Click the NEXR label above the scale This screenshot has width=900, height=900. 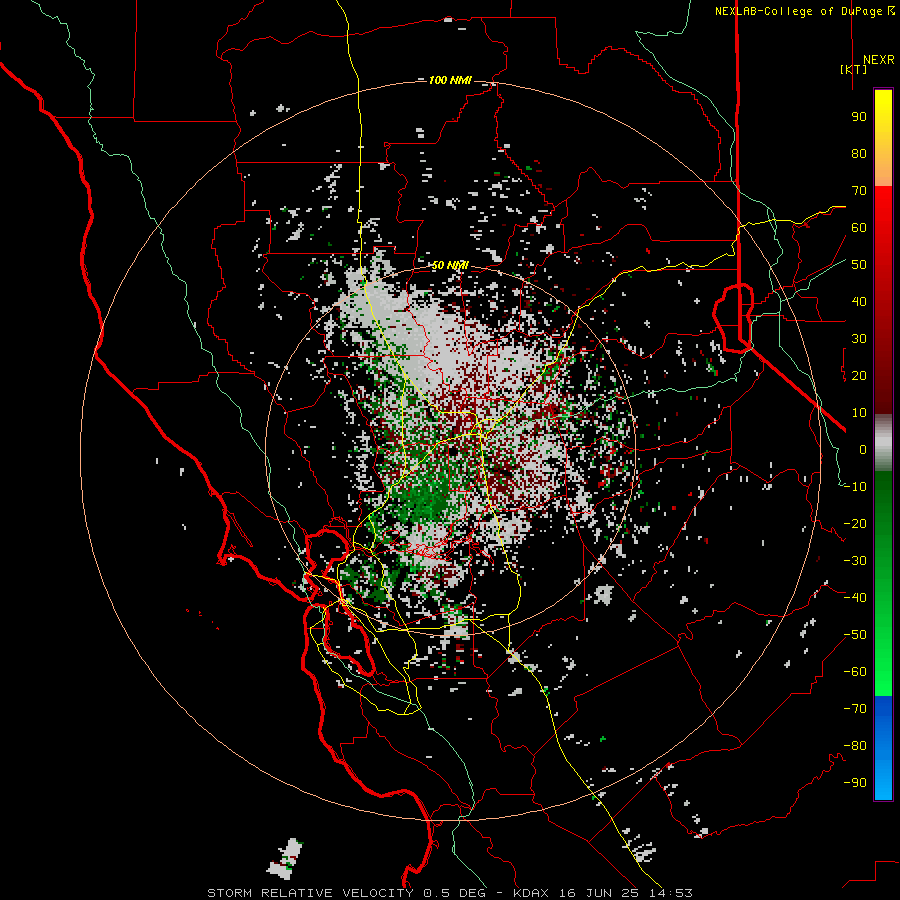[878, 60]
